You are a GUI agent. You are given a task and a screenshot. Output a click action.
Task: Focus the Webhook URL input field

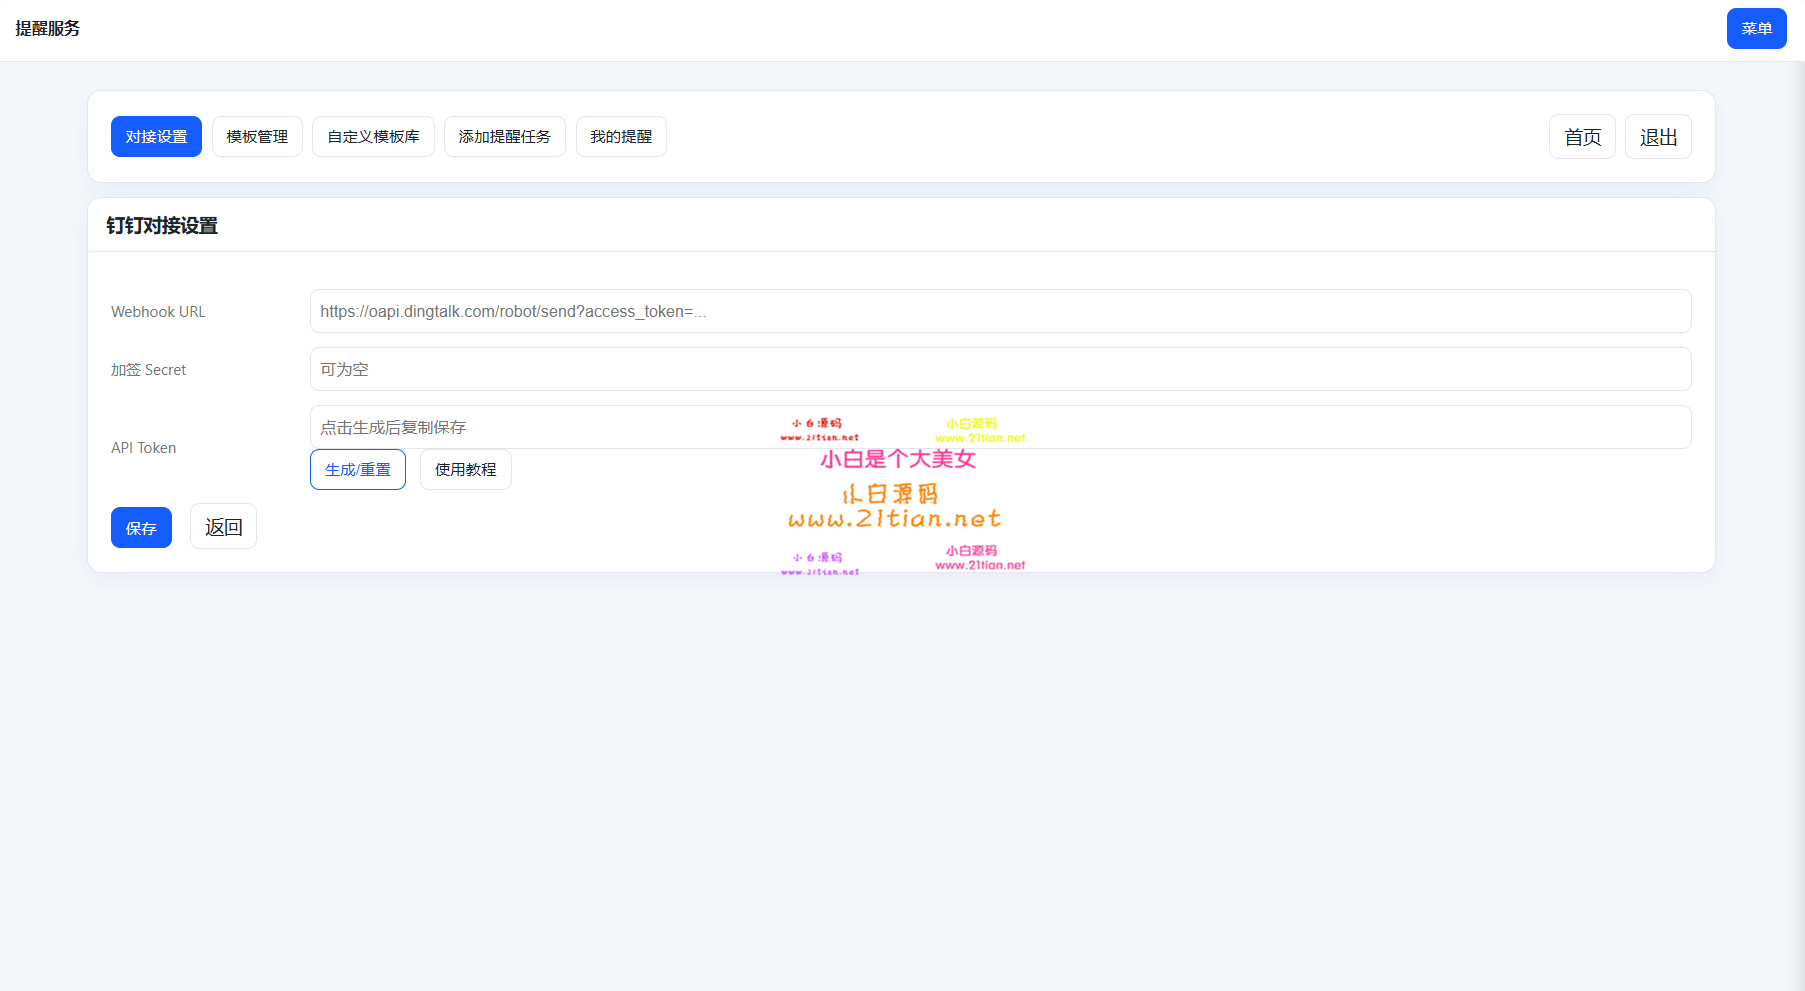coord(1000,311)
